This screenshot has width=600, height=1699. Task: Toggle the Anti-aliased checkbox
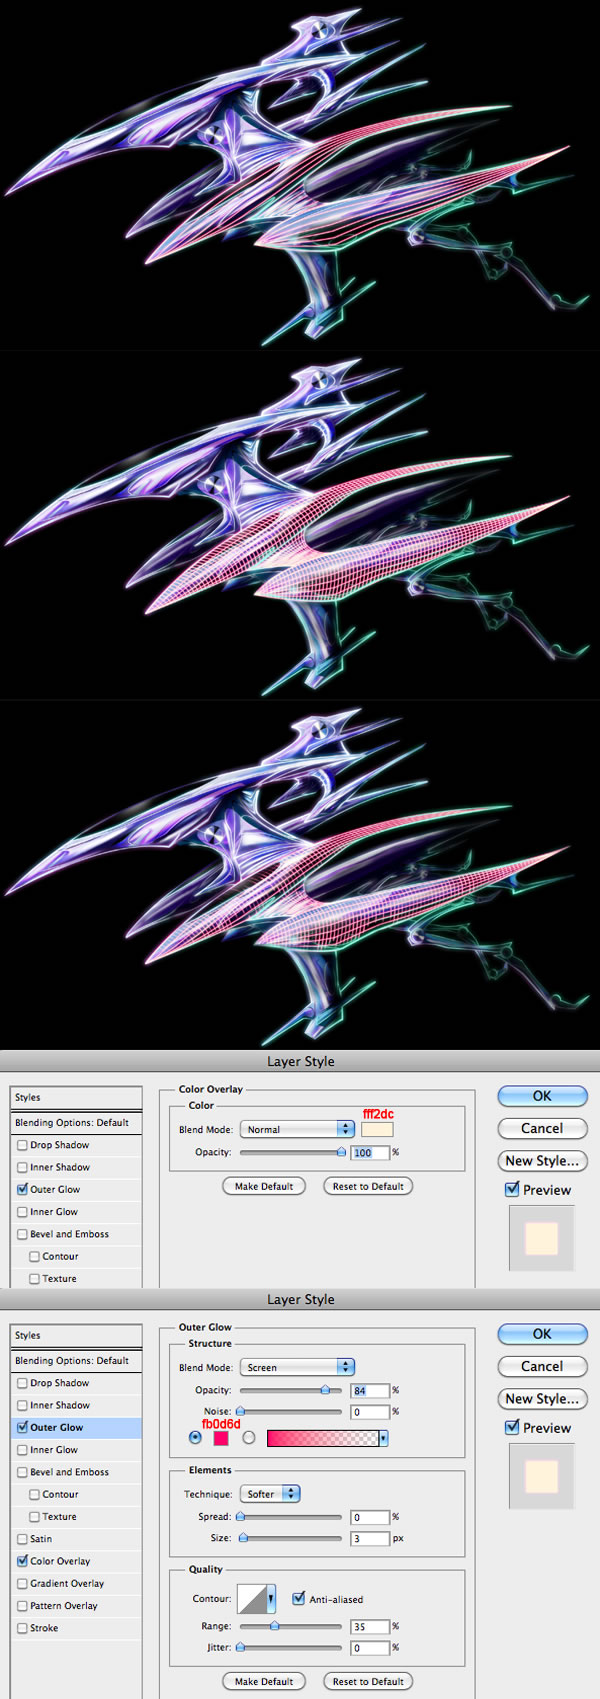(298, 1599)
